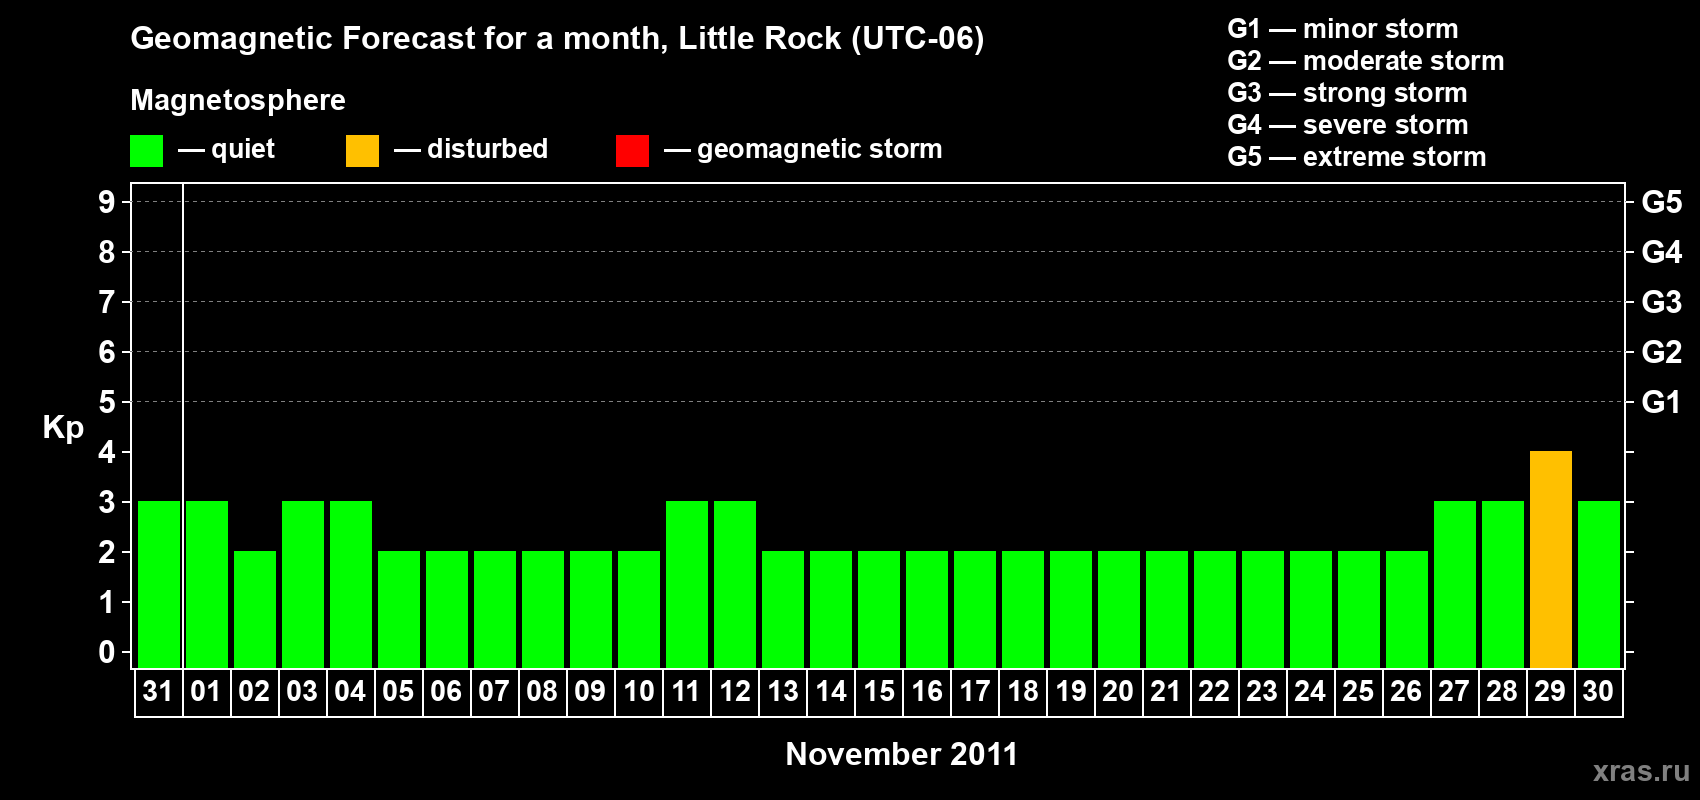
Task: Click the green bar above day 27
Action: pyautogui.click(x=1455, y=584)
